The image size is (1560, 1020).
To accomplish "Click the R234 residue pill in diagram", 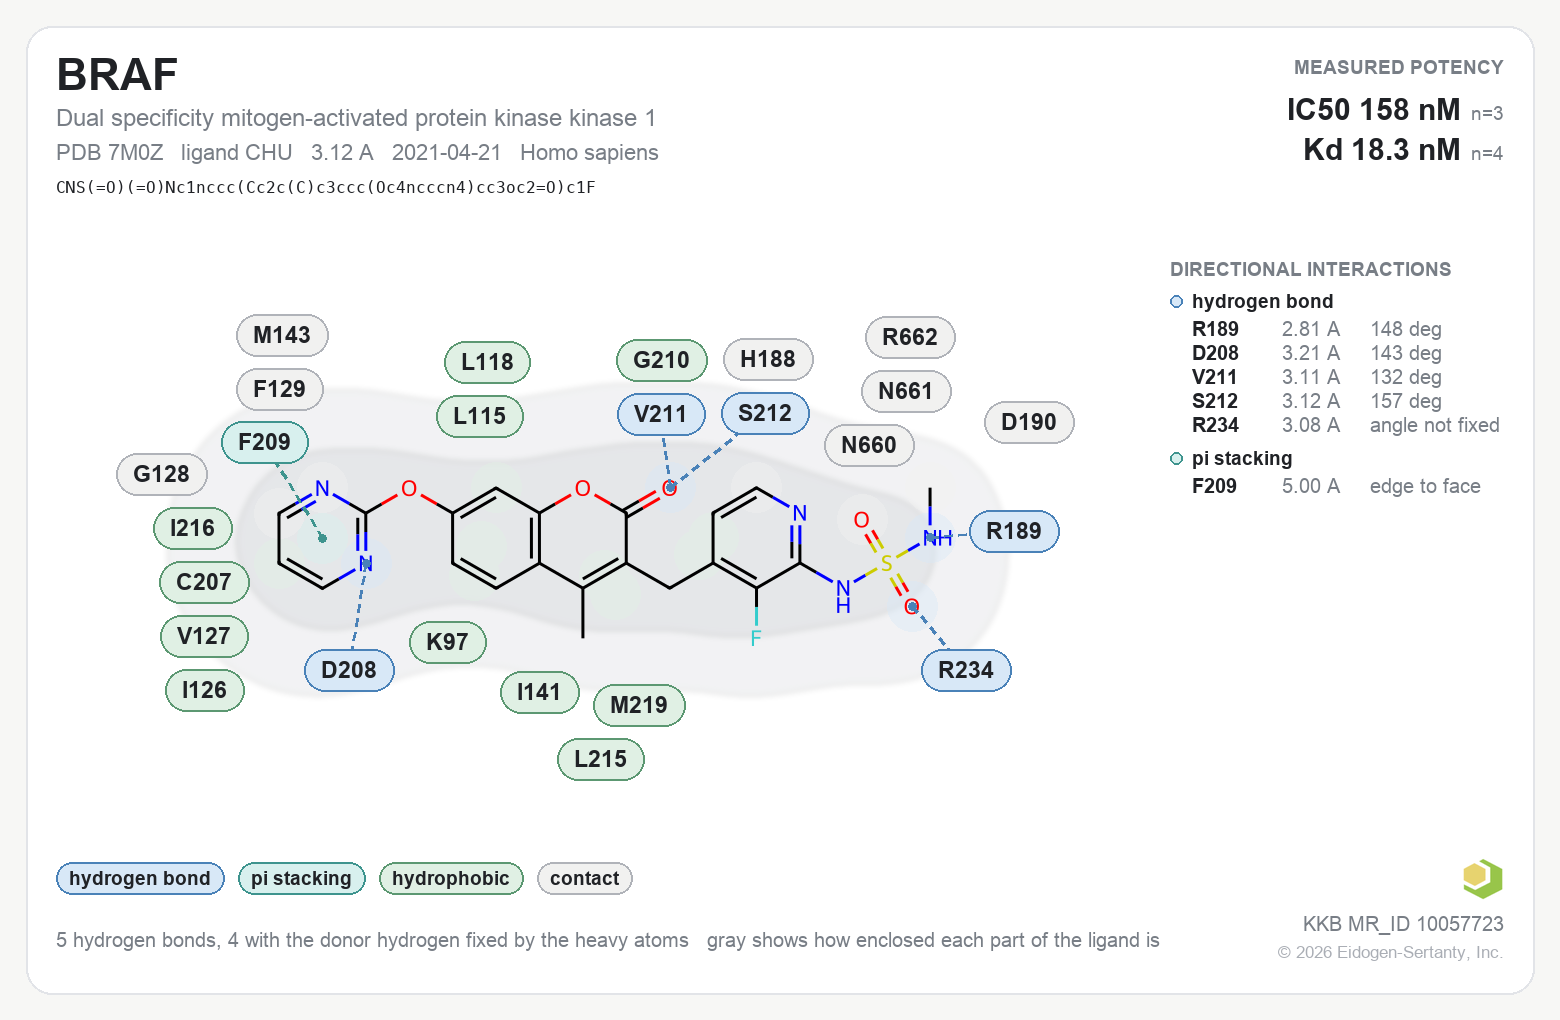I will pyautogui.click(x=966, y=670).
